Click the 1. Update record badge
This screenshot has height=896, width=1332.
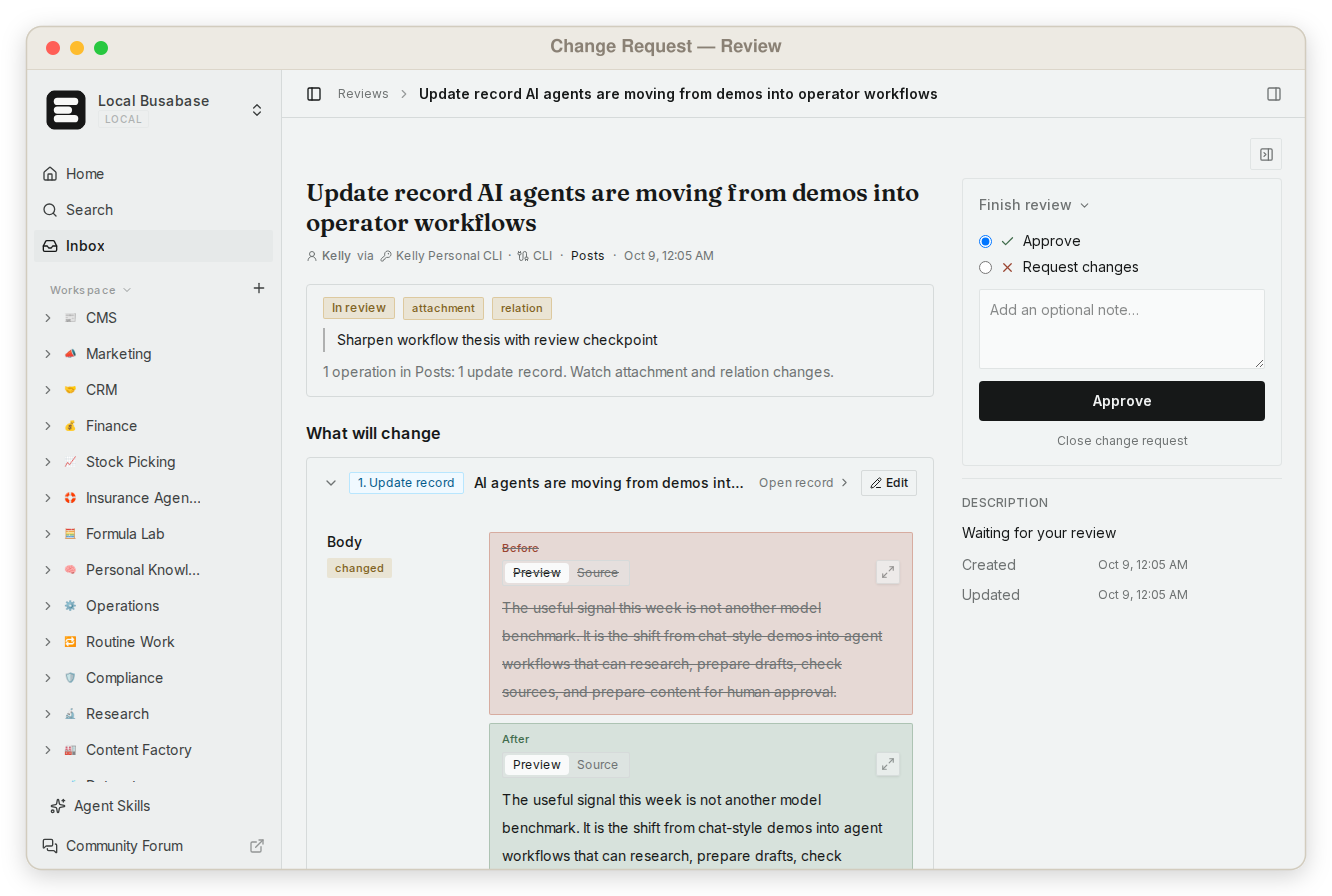(x=406, y=483)
